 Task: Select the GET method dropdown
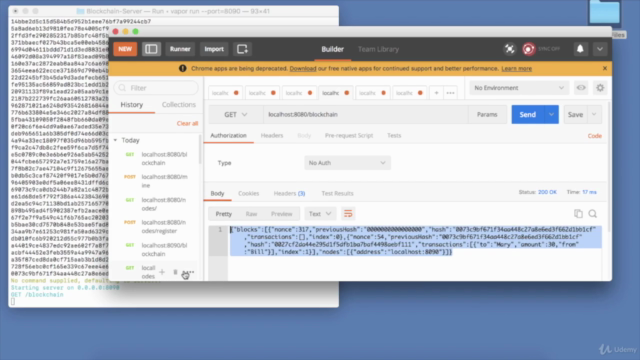point(236,115)
